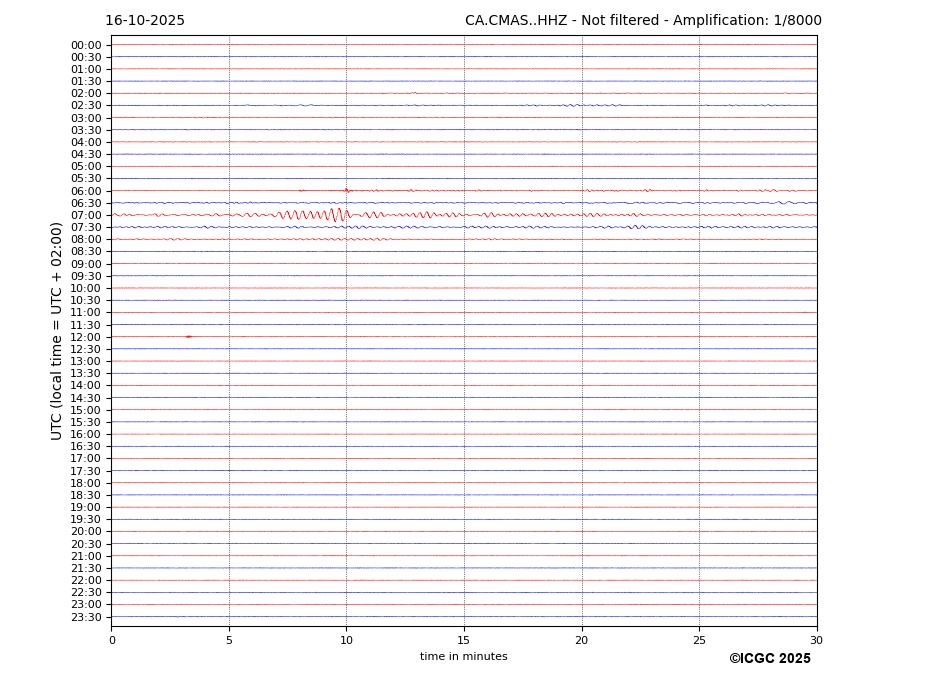Click the 23:30 row time label
This screenshot has width=927, height=696.
pos(86,617)
